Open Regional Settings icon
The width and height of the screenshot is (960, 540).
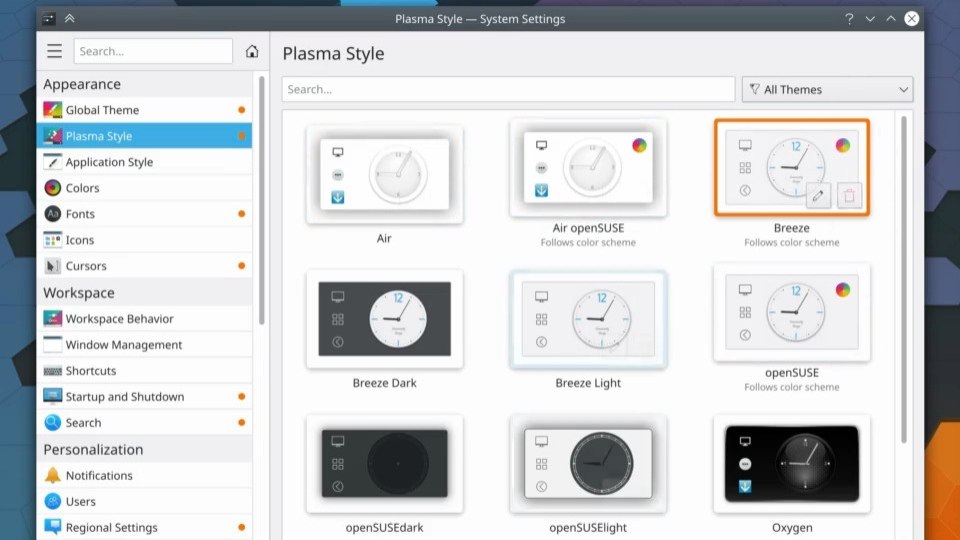(53, 527)
